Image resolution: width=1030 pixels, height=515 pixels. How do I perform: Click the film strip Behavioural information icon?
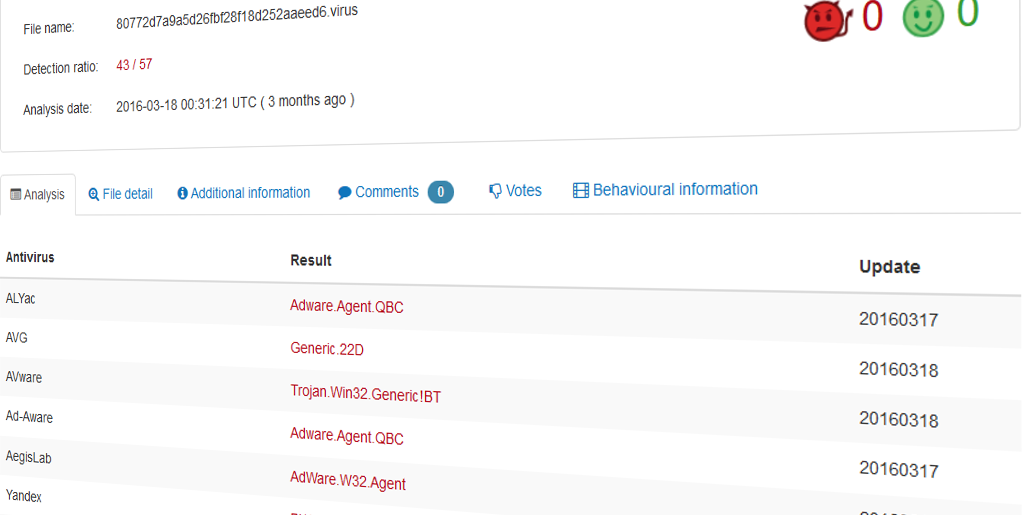pyautogui.click(x=581, y=190)
